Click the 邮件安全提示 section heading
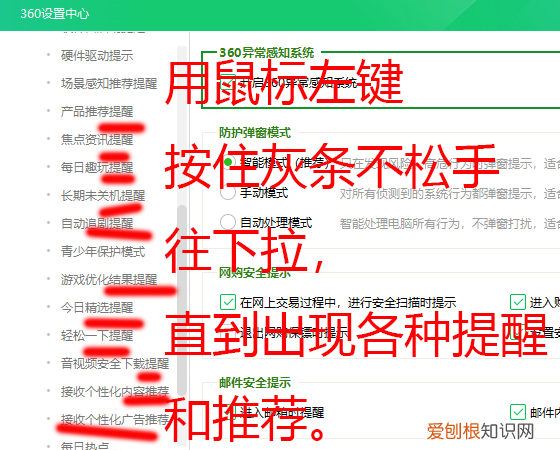 tap(255, 382)
